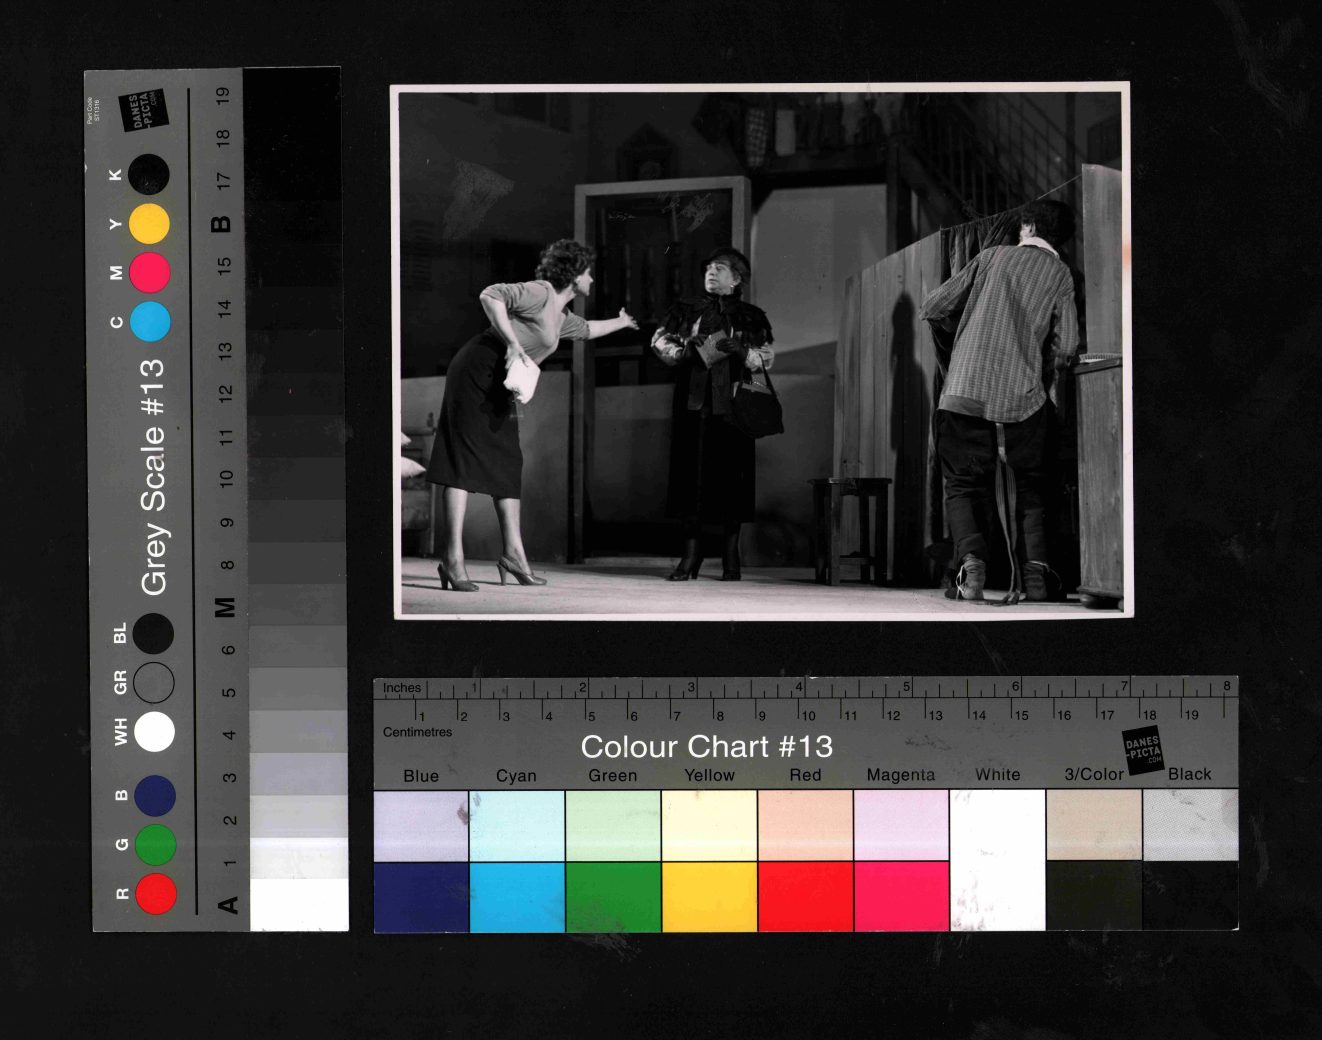
Task: Click the "Colour Chart #13" title text
Action: point(706,747)
